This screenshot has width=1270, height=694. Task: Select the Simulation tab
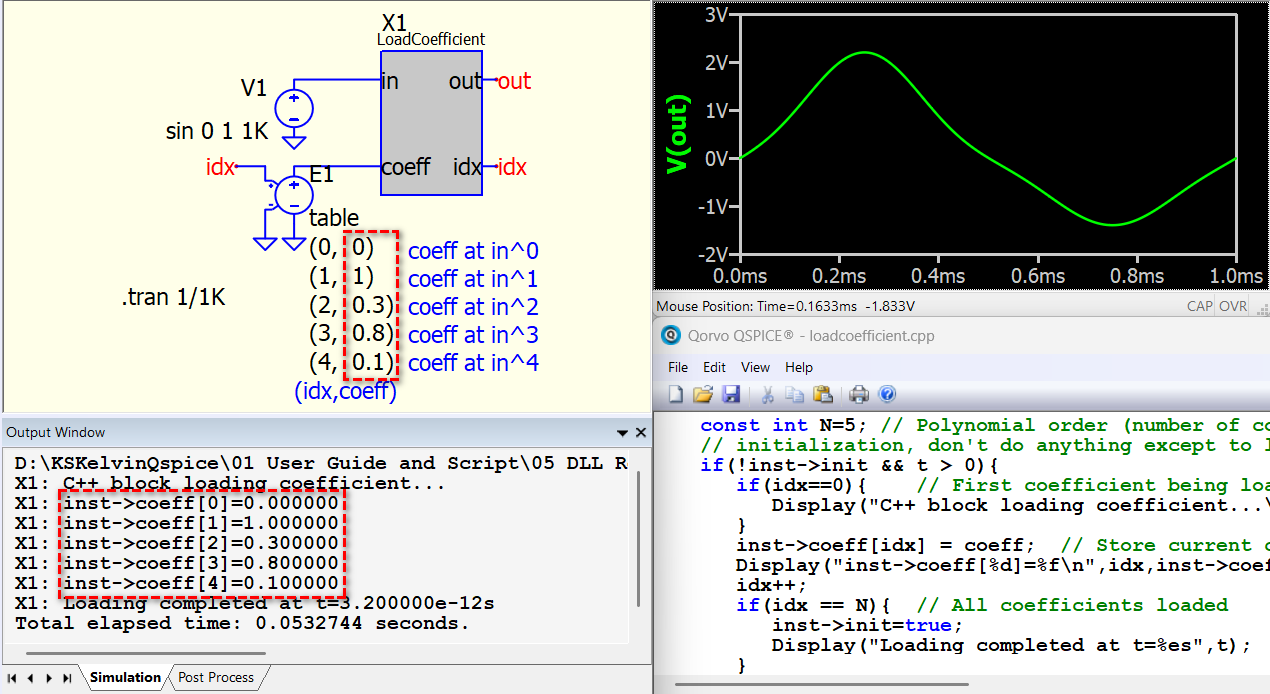pos(125,678)
